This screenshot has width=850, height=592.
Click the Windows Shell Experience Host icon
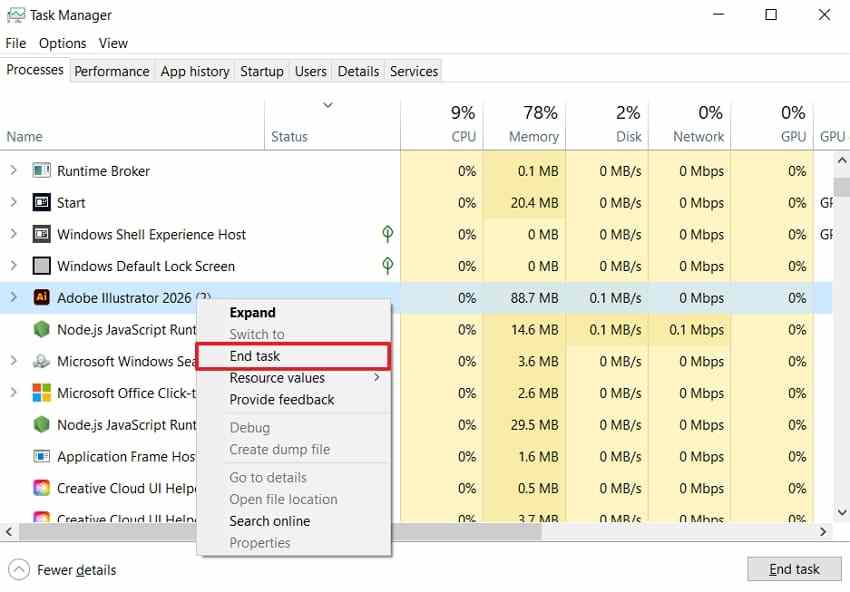pyautogui.click(x=42, y=234)
